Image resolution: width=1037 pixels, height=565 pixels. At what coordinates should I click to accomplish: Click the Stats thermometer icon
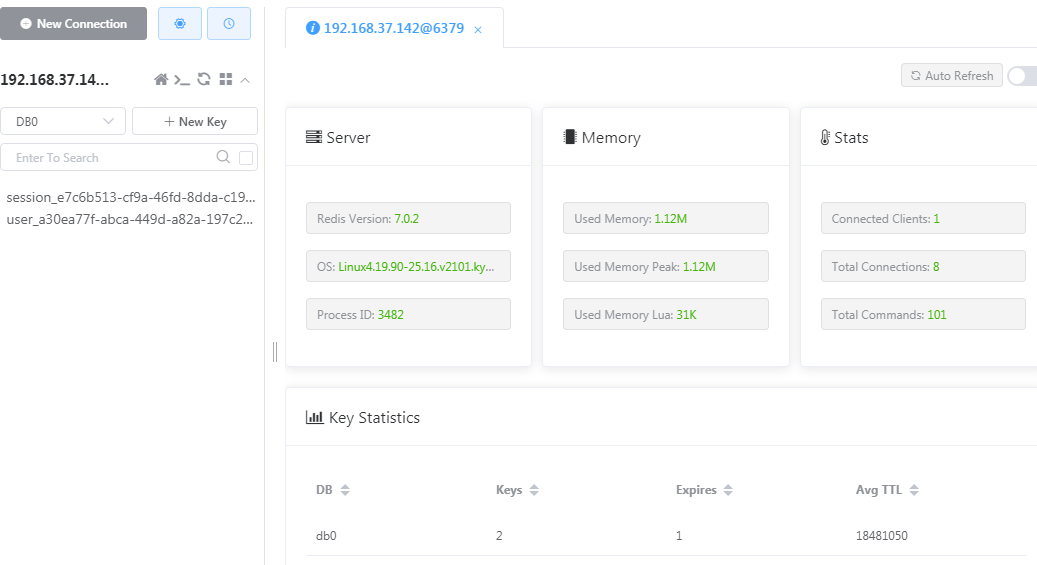pos(825,137)
